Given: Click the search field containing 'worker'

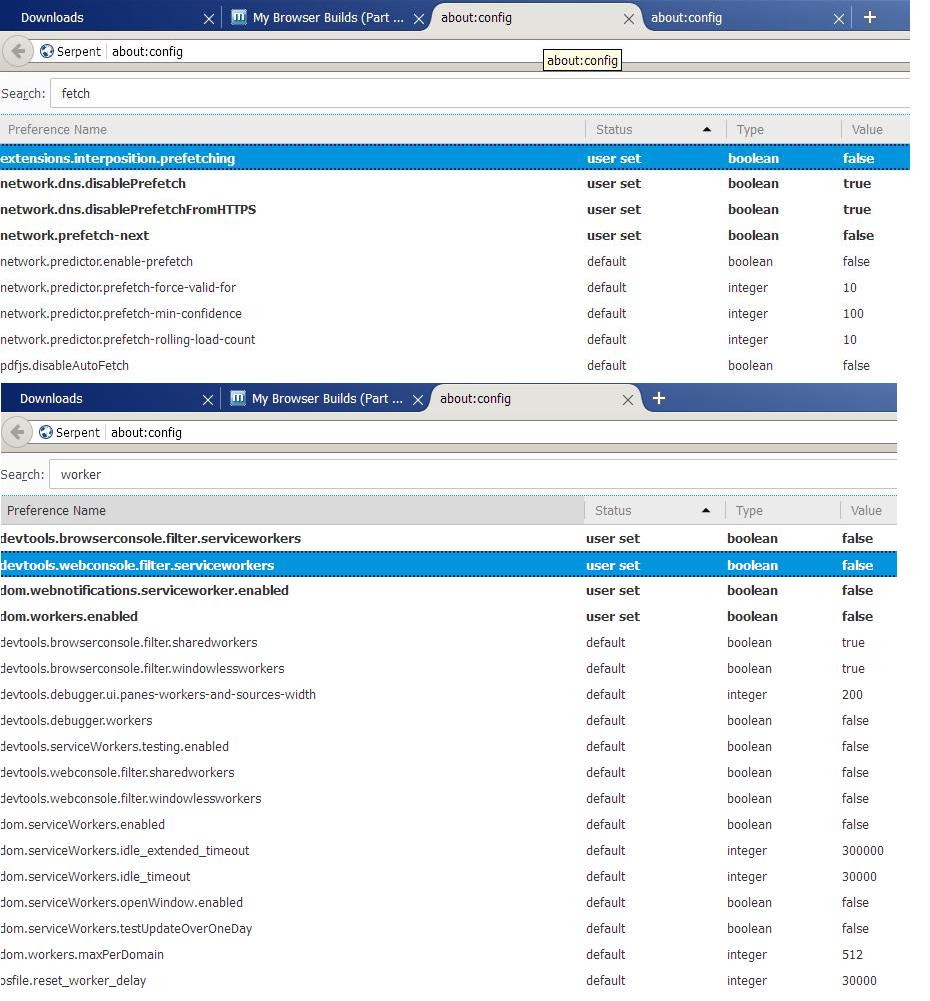Looking at the screenshot, I should [473, 474].
